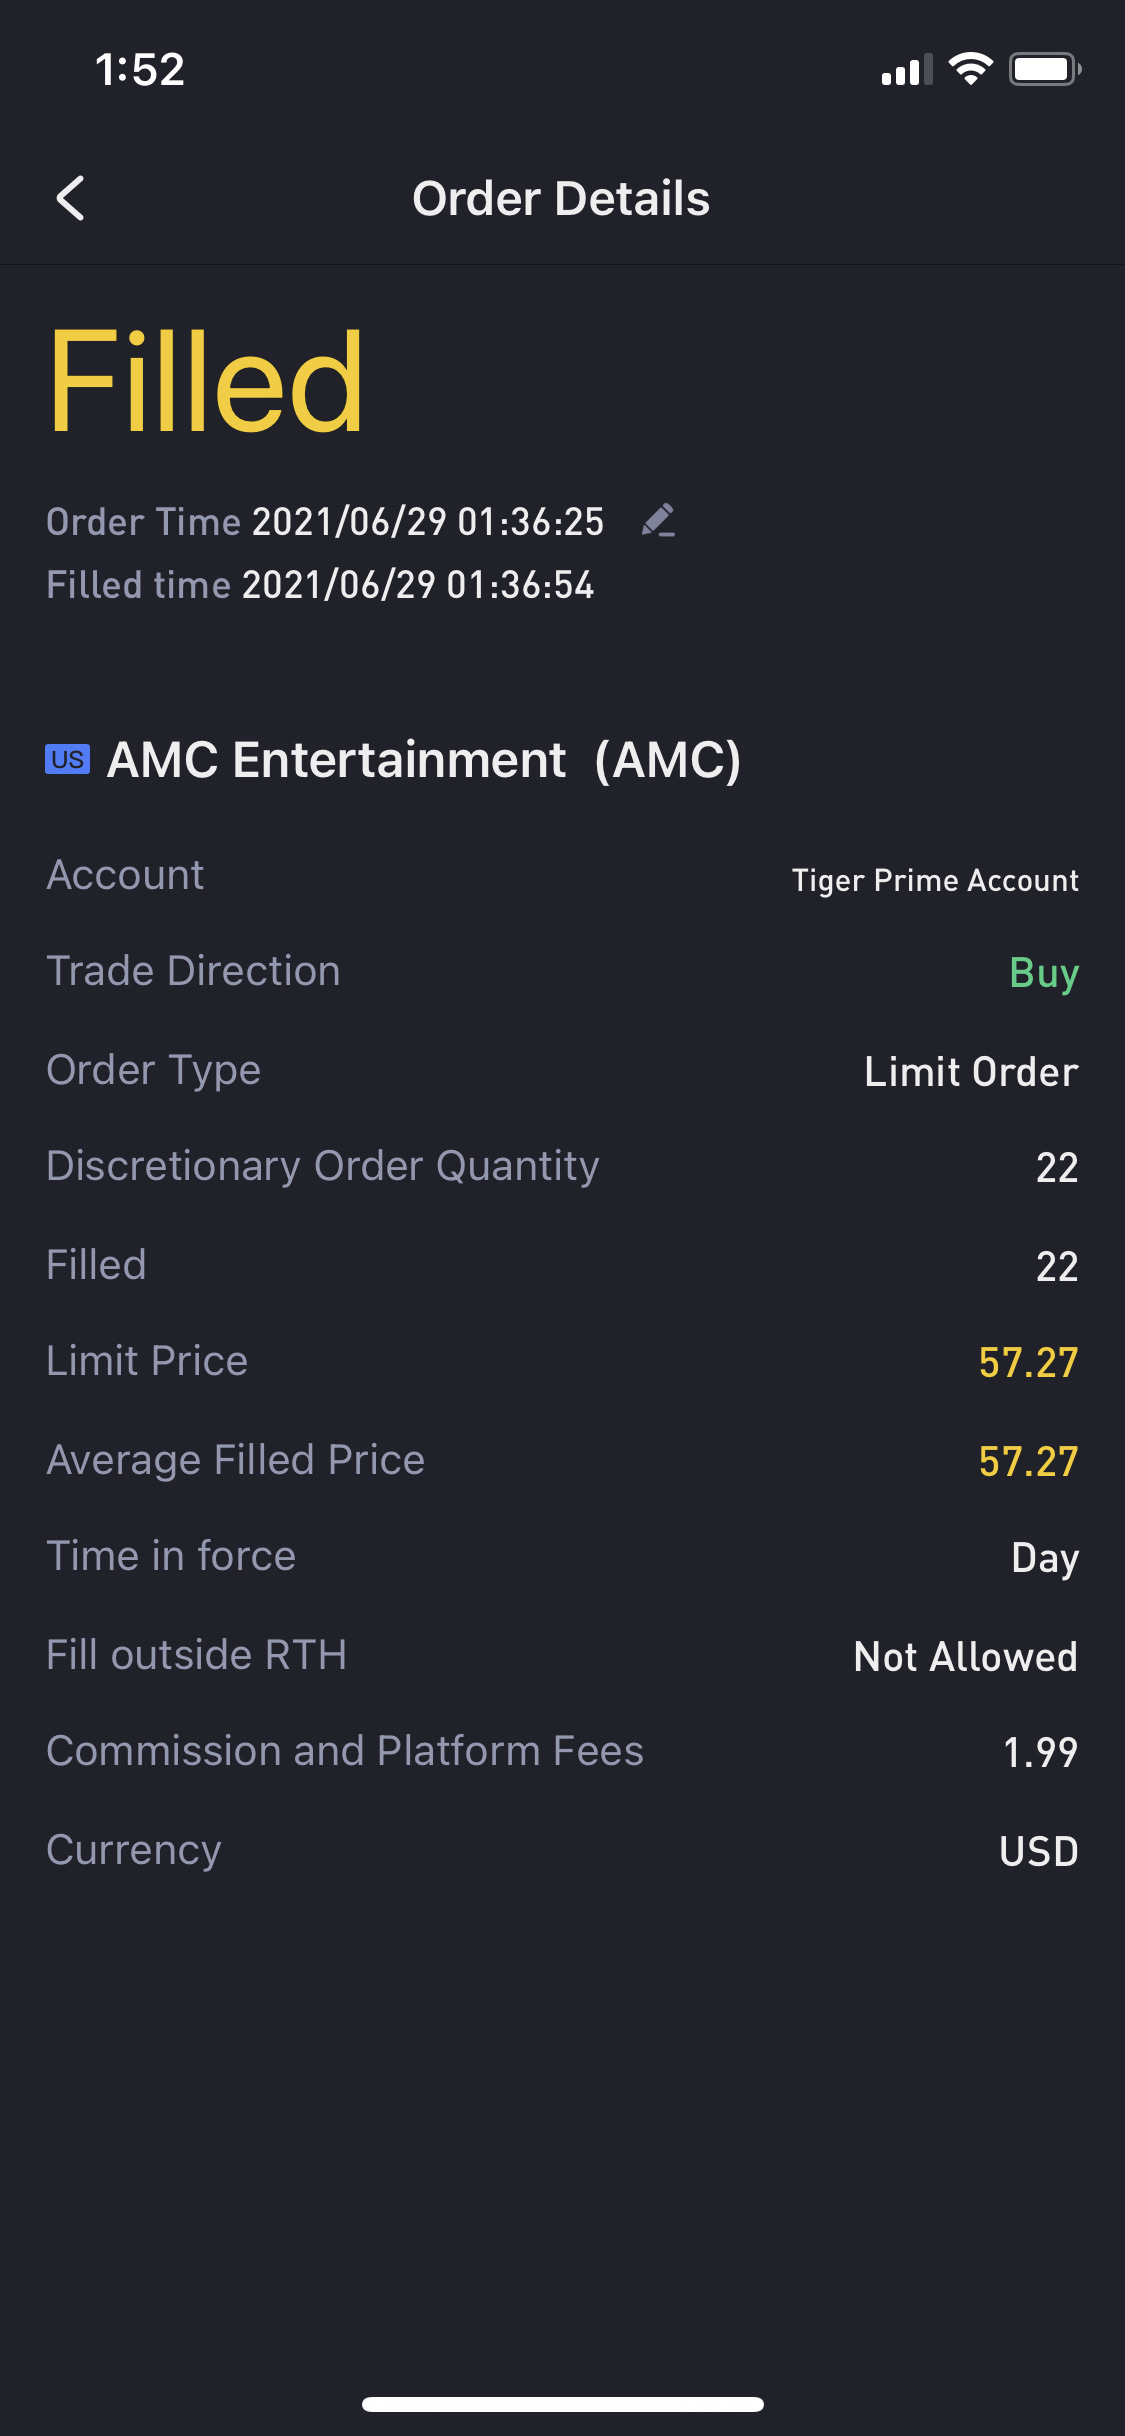1125x2436 pixels.
Task: Tap the Currency USD value
Action: pyautogui.click(x=1038, y=1851)
